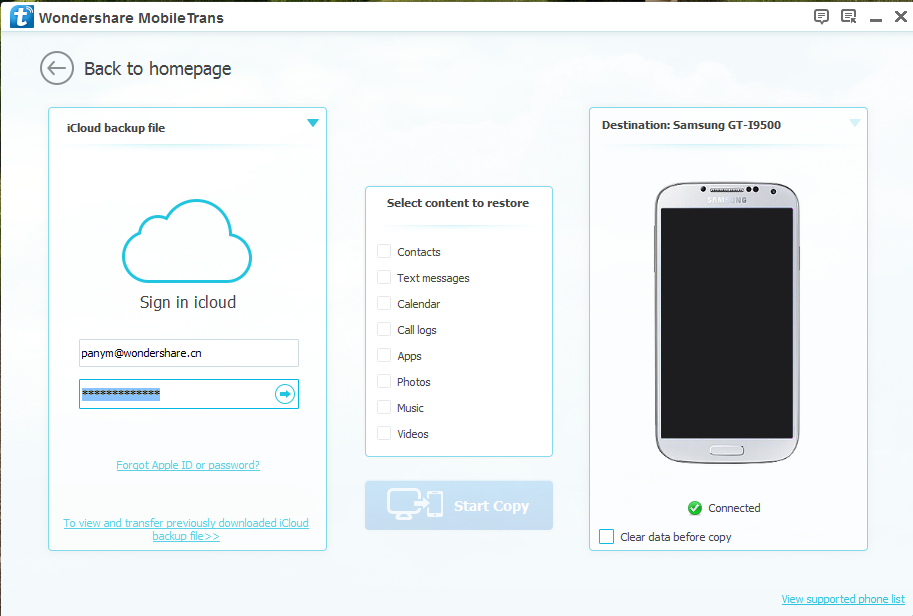Click the Wondershare MobileTrans logo icon
The width and height of the screenshot is (913, 616).
(22, 16)
